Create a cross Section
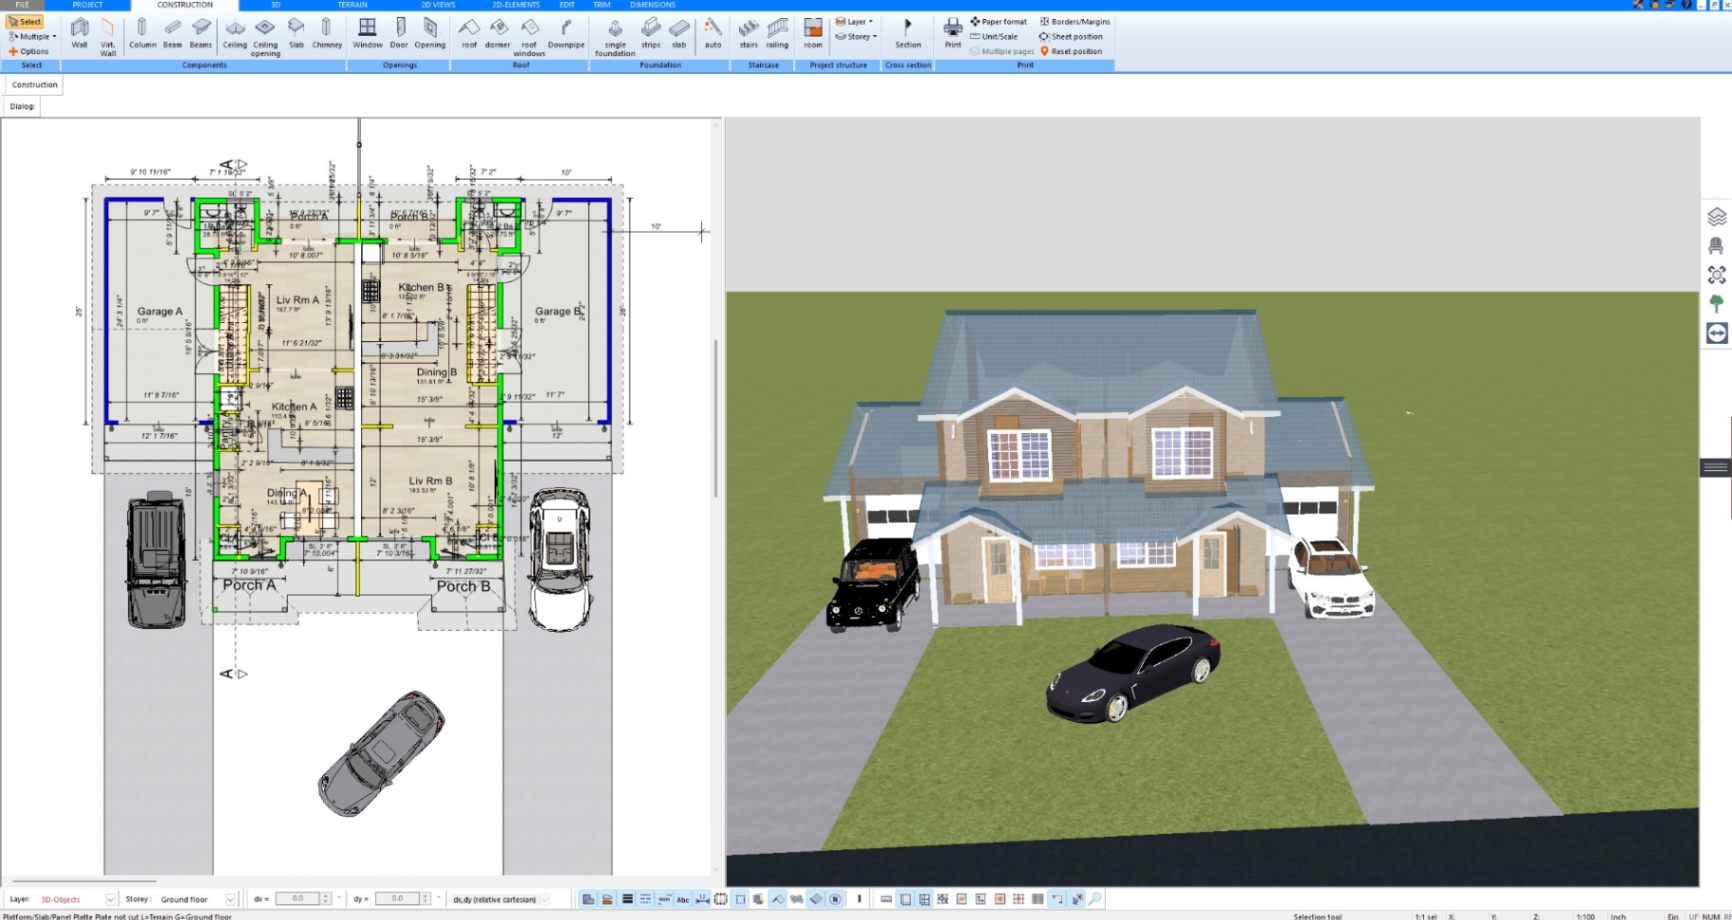1732x920 pixels. [x=908, y=33]
